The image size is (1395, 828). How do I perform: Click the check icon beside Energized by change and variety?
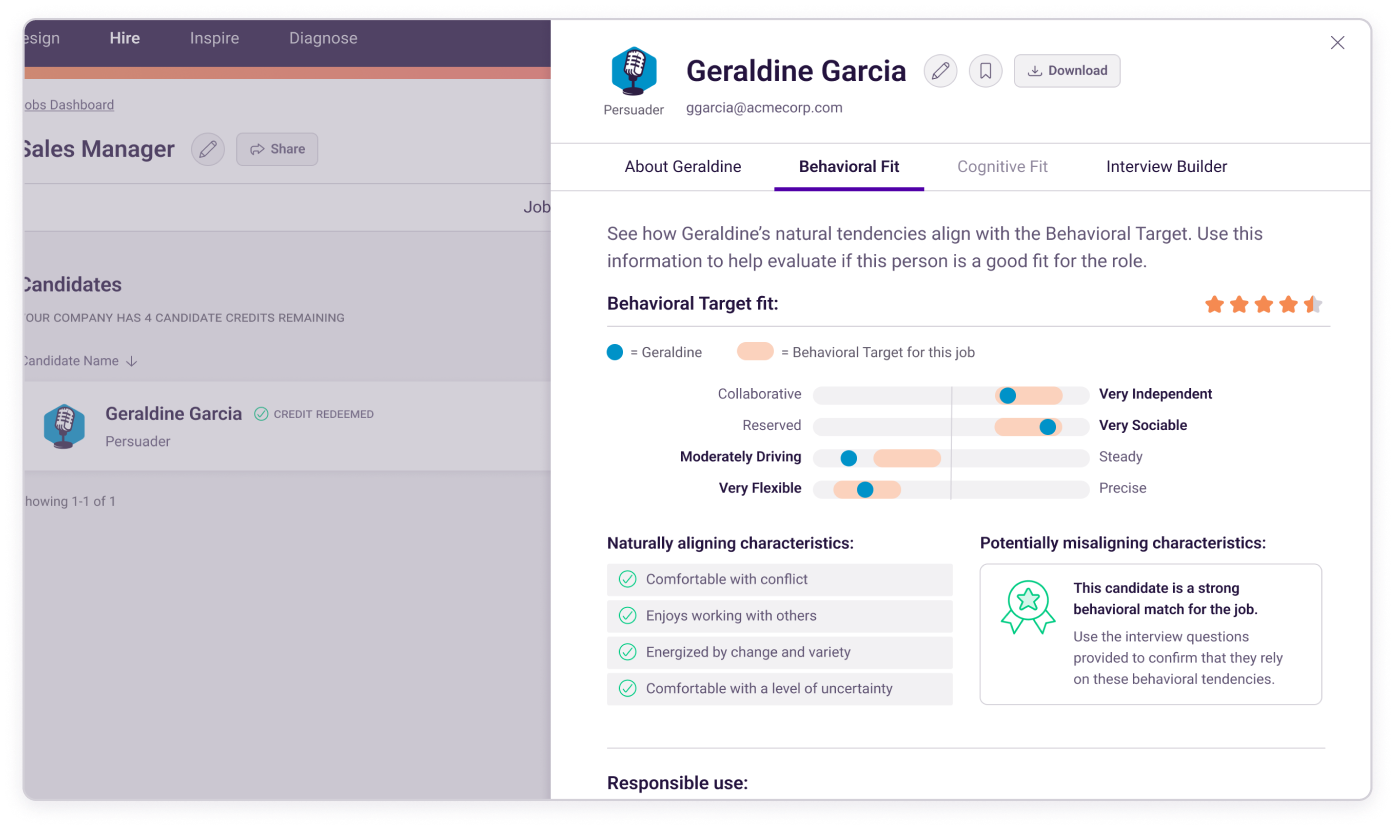point(628,652)
